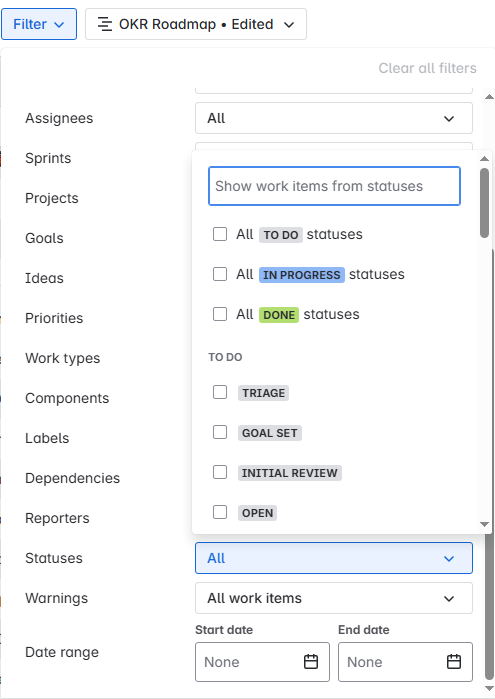Click the Projects filter label
The height and width of the screenshot is (699, 495).
52,198
